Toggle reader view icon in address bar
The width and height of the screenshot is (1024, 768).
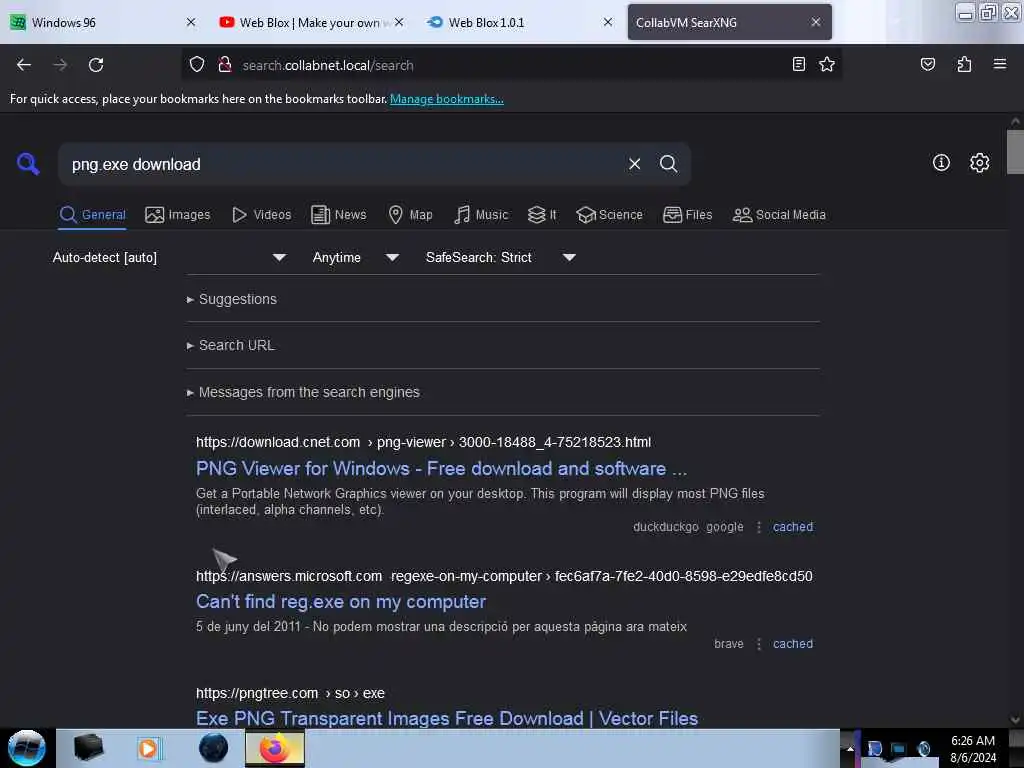798,64
